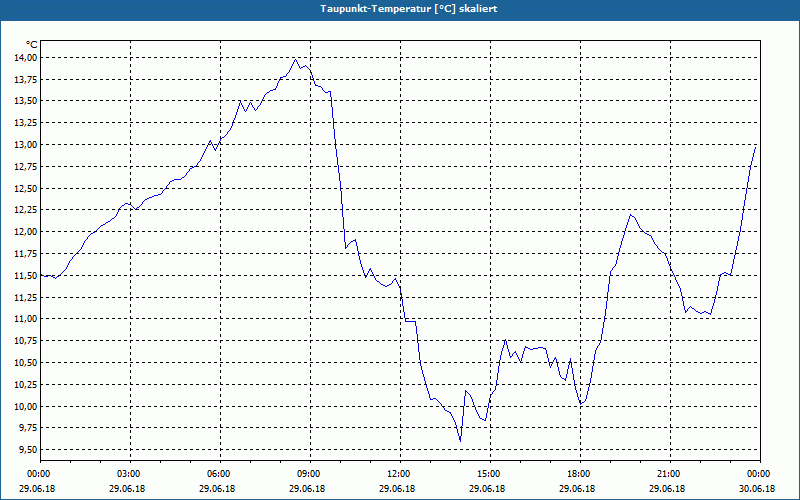This screenshot has height=500, width=800.
Task: Select the 9,75 y-axis label
Action: tap(28, 428)
